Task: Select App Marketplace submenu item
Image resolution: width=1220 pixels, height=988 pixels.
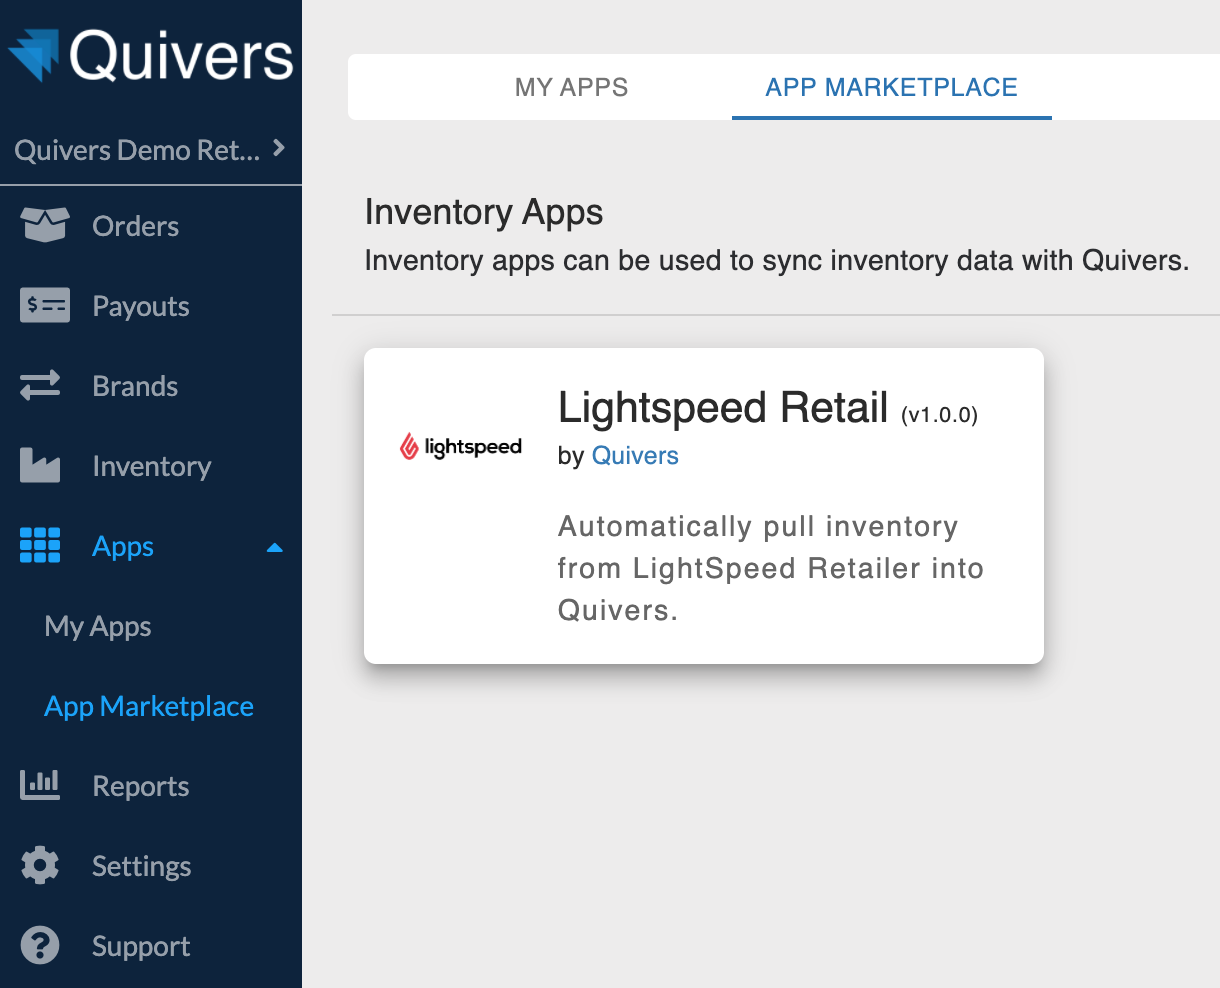Action: (x=149, y=707)
